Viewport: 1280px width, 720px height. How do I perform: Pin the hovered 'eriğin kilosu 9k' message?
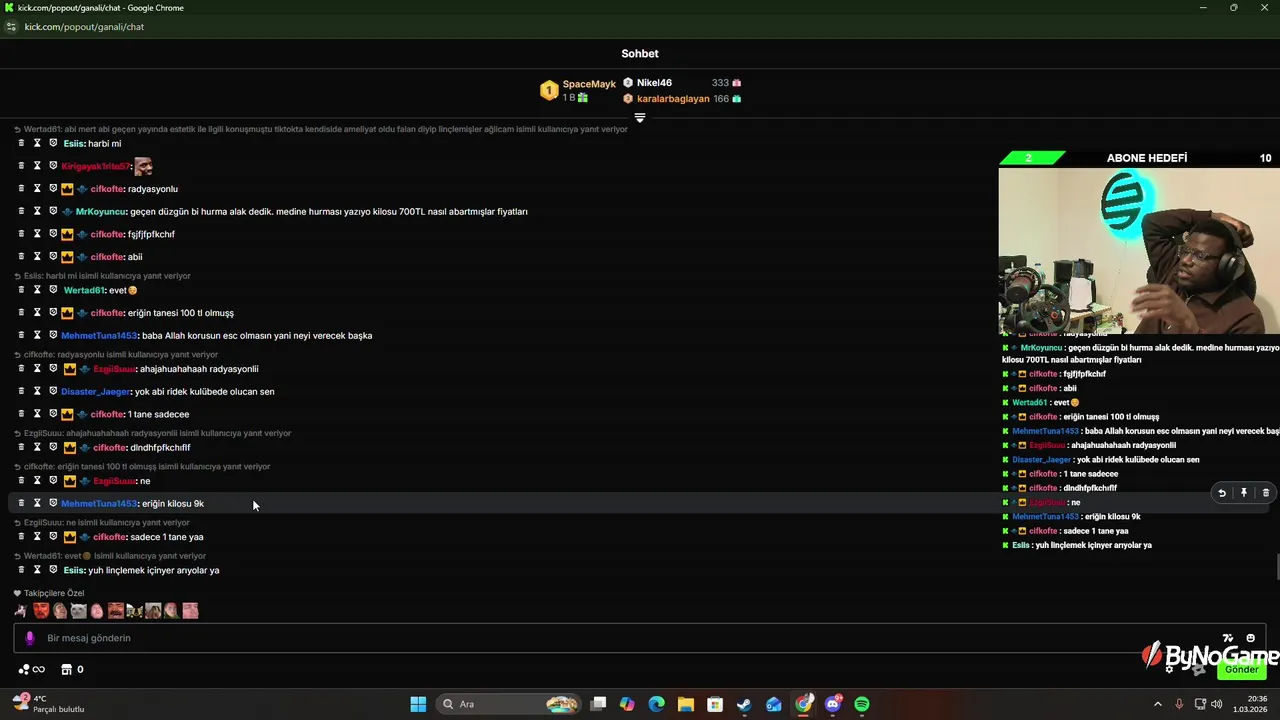coord(1244,493)
